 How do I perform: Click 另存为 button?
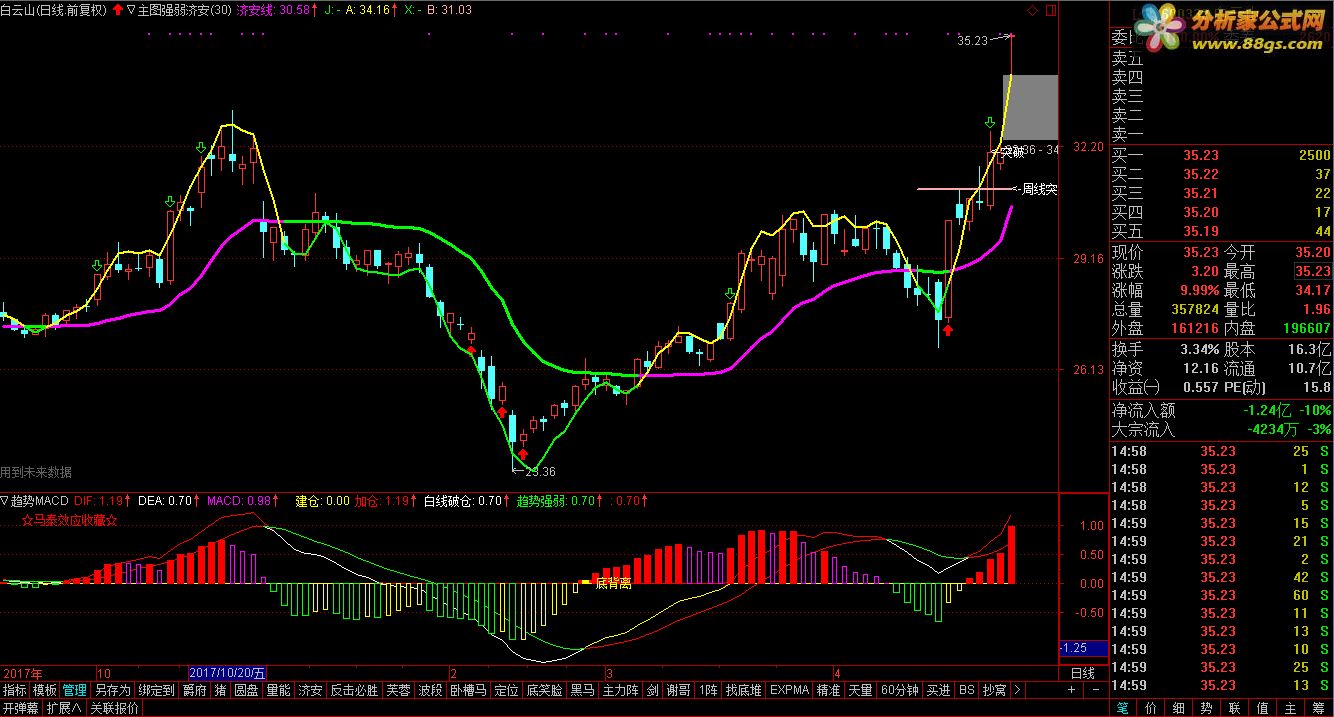pos(113,690)
